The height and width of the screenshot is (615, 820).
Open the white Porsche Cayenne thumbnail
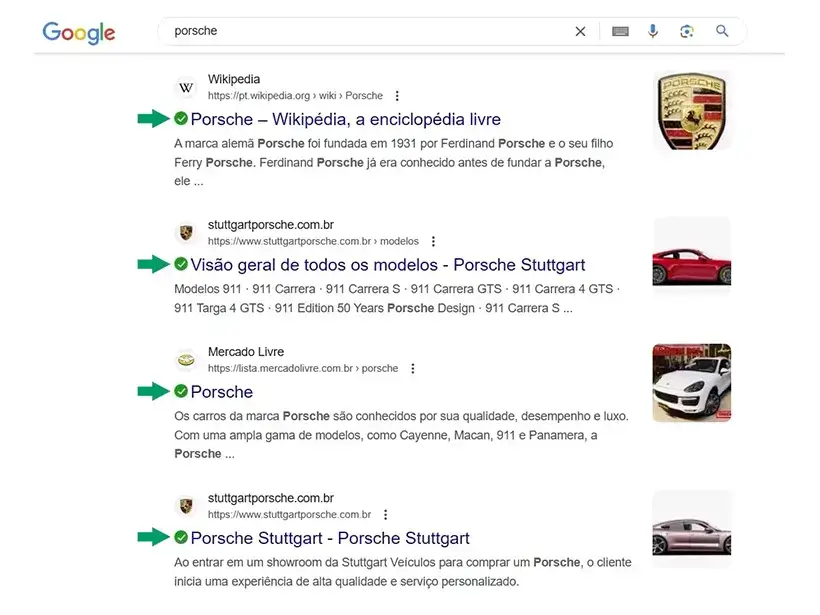point(692,383)
